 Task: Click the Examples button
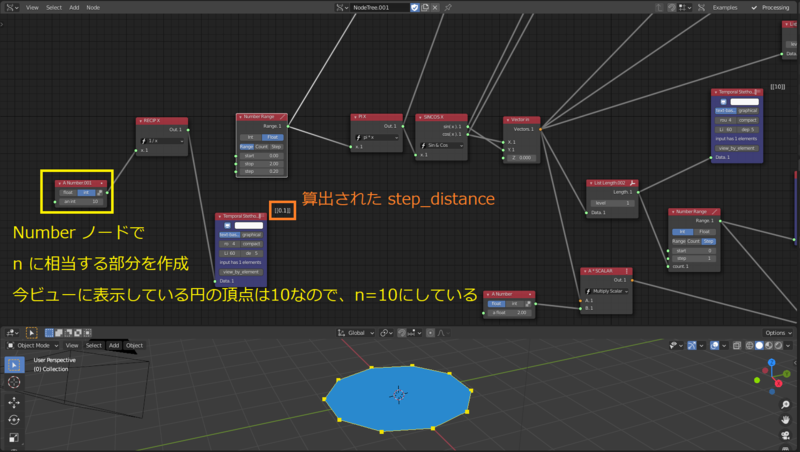tap(724, 7)
